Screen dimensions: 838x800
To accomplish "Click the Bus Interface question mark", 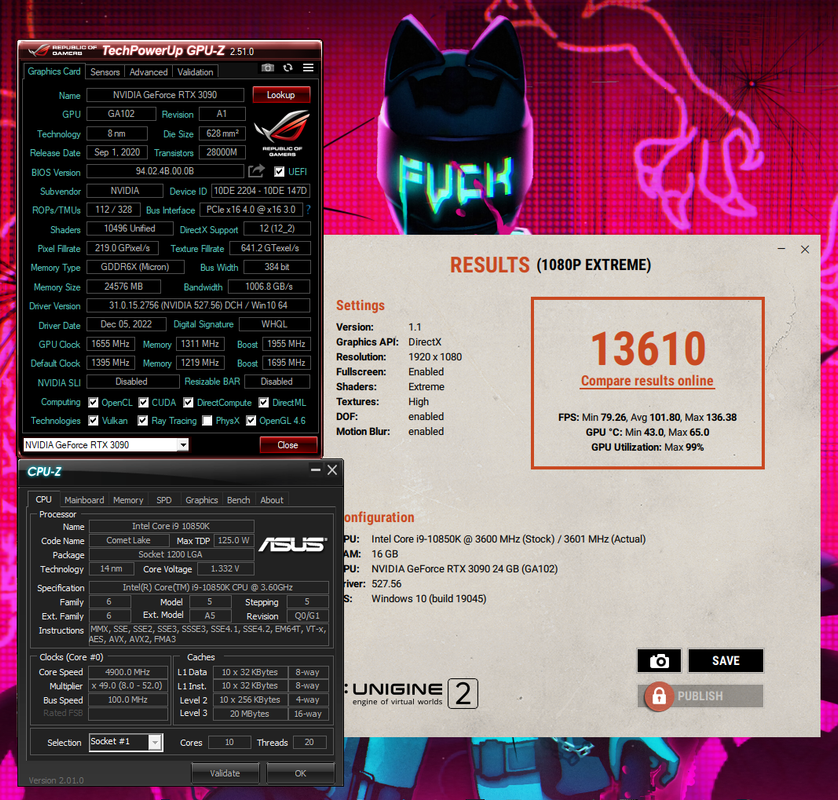I will pyautogui.click(x=308, y=210).
